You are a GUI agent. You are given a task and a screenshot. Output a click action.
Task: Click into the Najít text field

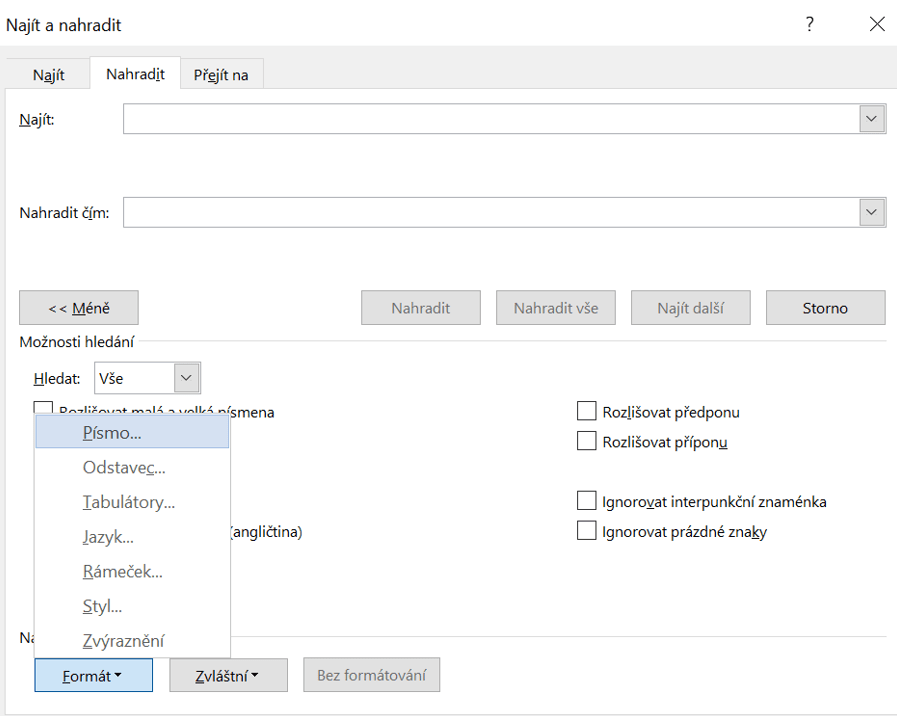pos(490,119)
